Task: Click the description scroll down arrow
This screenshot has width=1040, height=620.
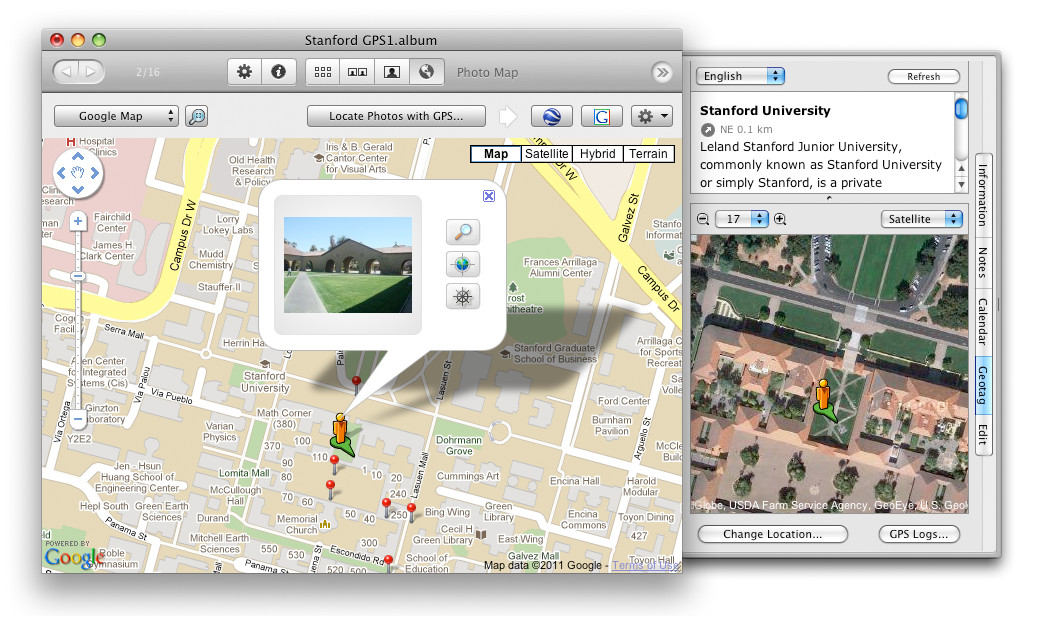Action: click(961, 185)
